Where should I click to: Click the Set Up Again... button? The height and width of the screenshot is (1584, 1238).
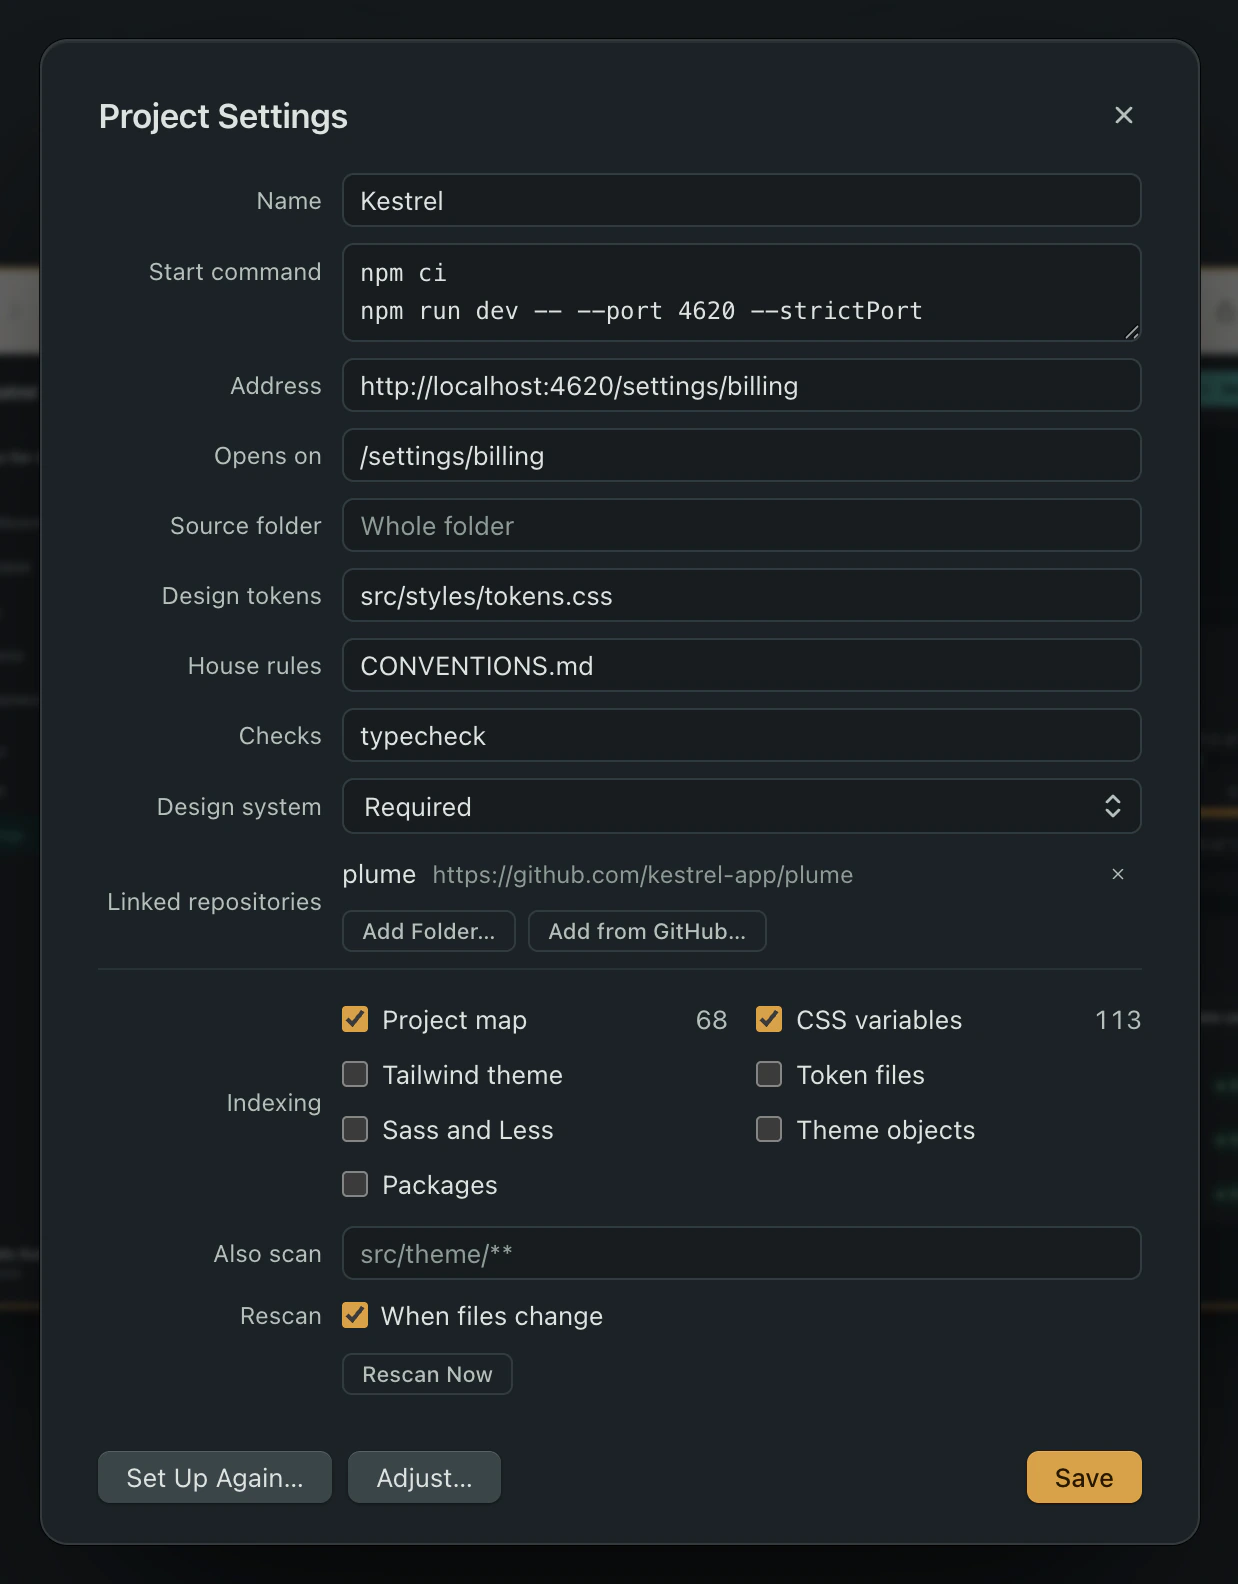tap(215, 1477)
